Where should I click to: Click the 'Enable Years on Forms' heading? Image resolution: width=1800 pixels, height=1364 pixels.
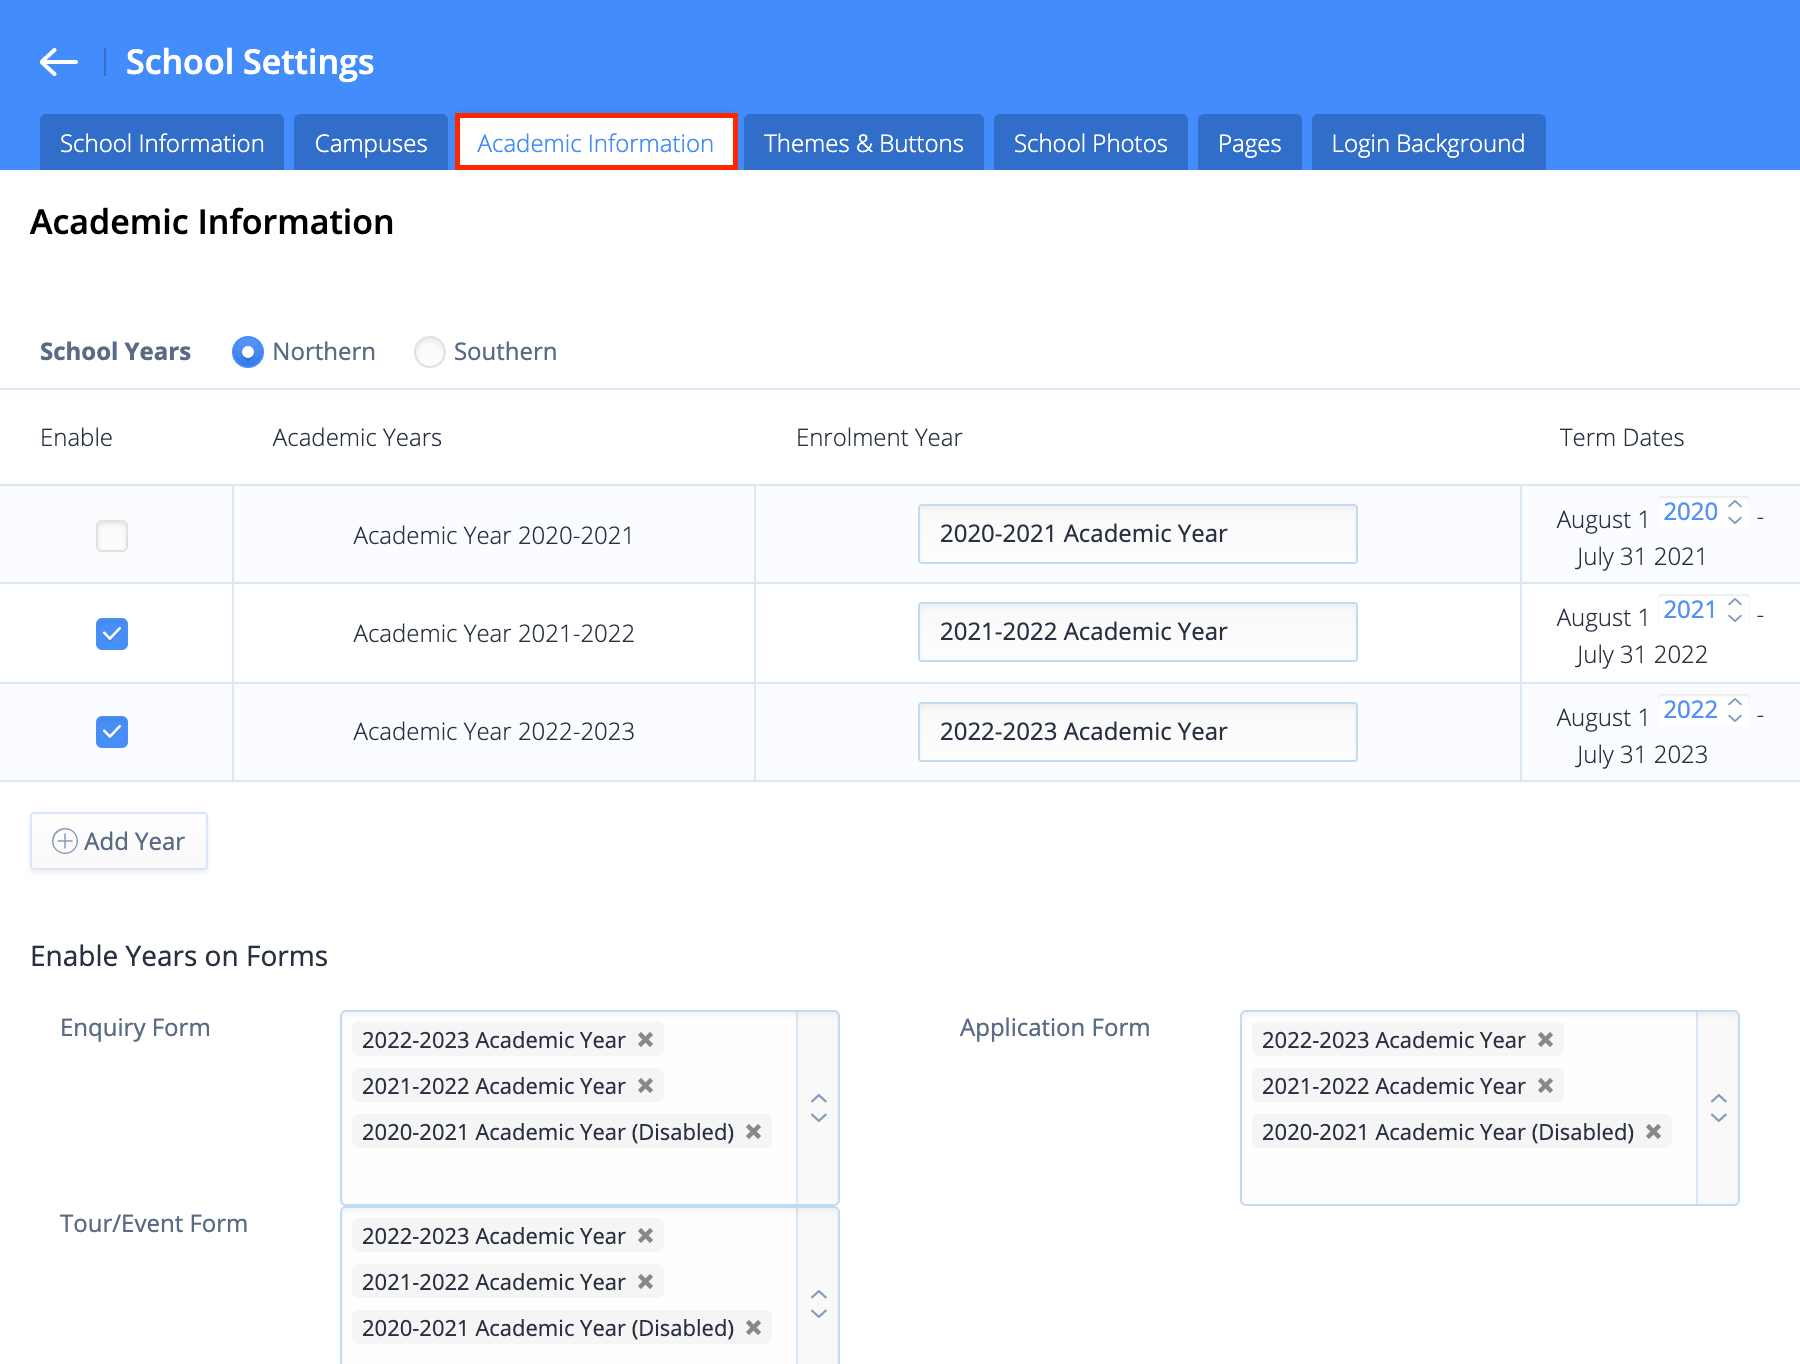pyautogui.click(x=179, y=956)
